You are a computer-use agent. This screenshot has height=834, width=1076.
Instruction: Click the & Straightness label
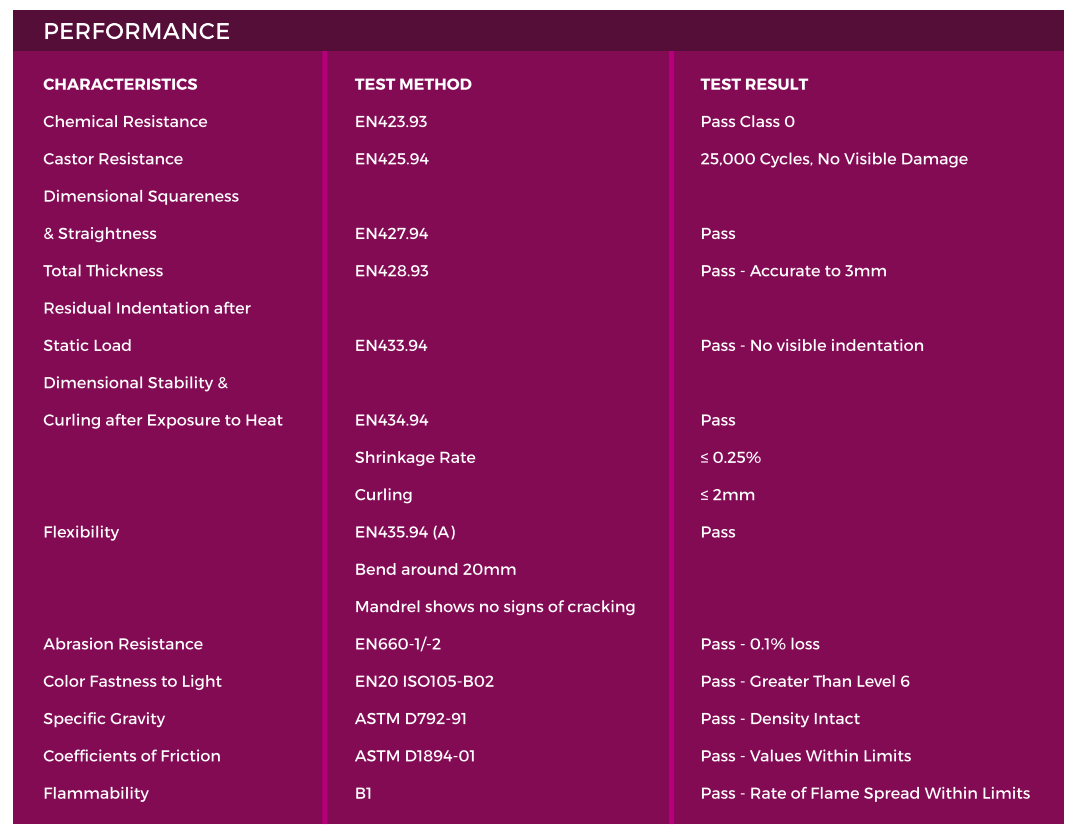pyautogui.click(x=100, y=233)
